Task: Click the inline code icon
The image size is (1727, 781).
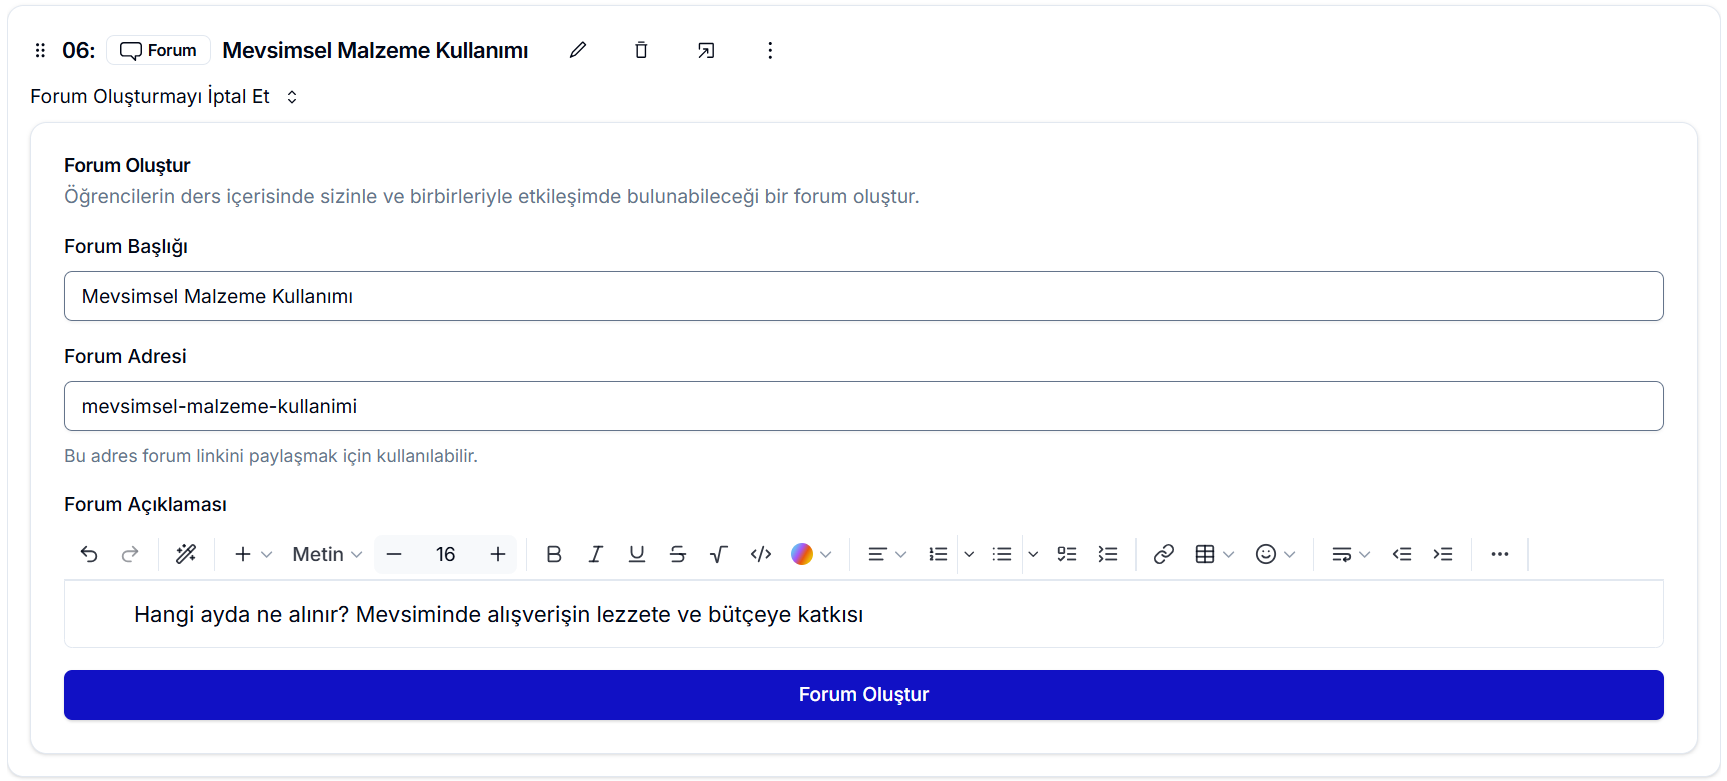Action: (x=760, y=554)
